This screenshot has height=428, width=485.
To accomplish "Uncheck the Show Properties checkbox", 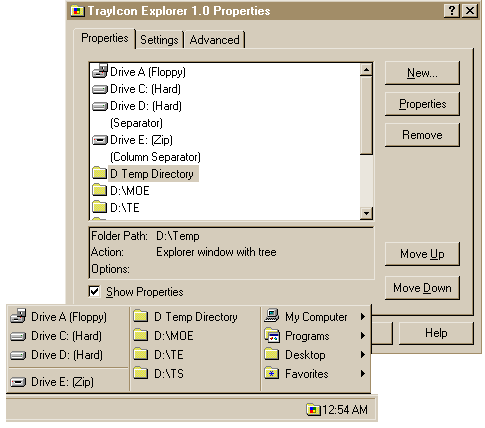I will point(94,291).
